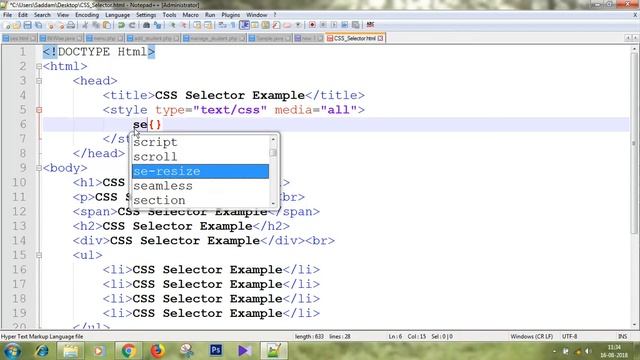Click 'Ln : 6 Col : 15' status field

coord(407,337)
